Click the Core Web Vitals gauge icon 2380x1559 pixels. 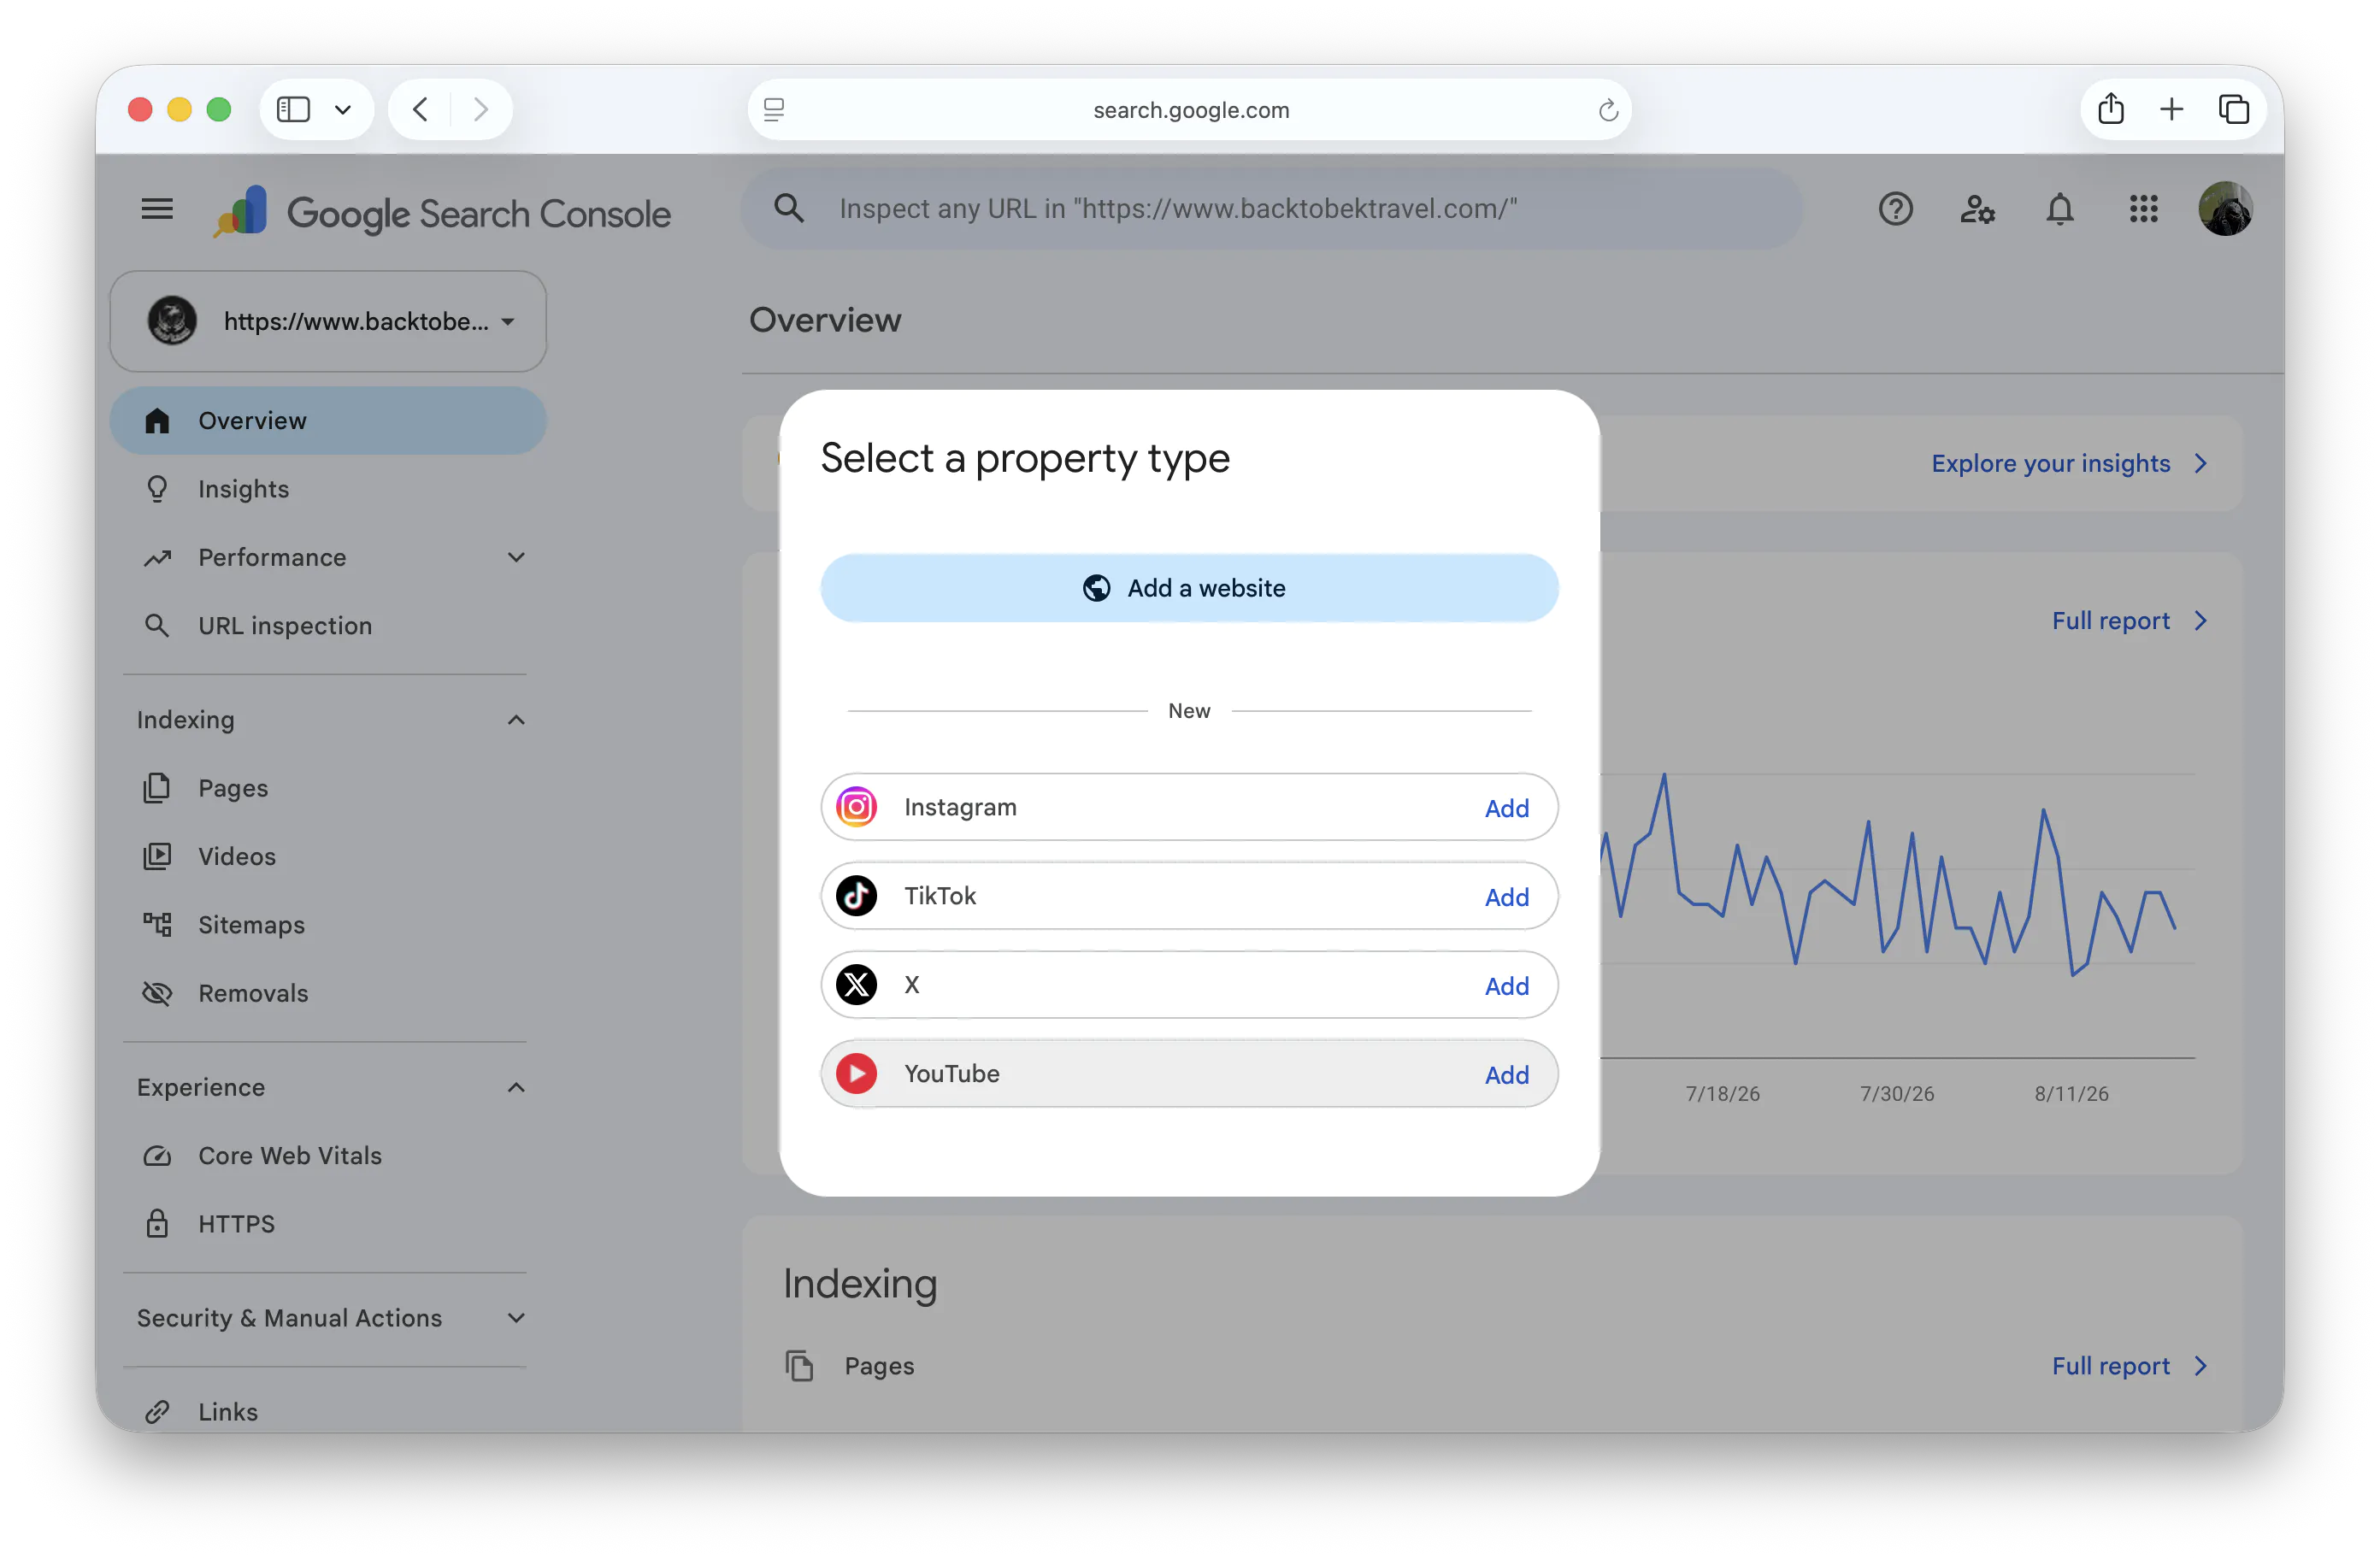pos(157,1156)
